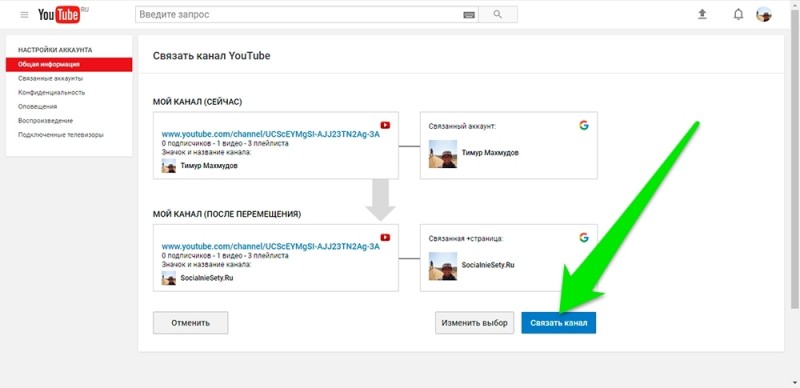800x388 pixels.
Task: Click the upload video icon
Action: [703, 14]
